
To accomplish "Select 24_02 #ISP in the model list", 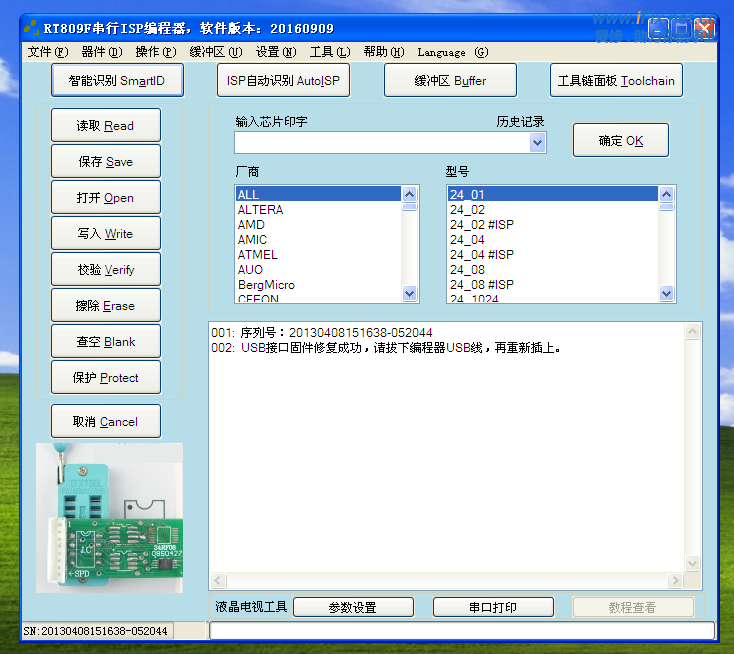I will pyautogui.click(x=553, y=224).
